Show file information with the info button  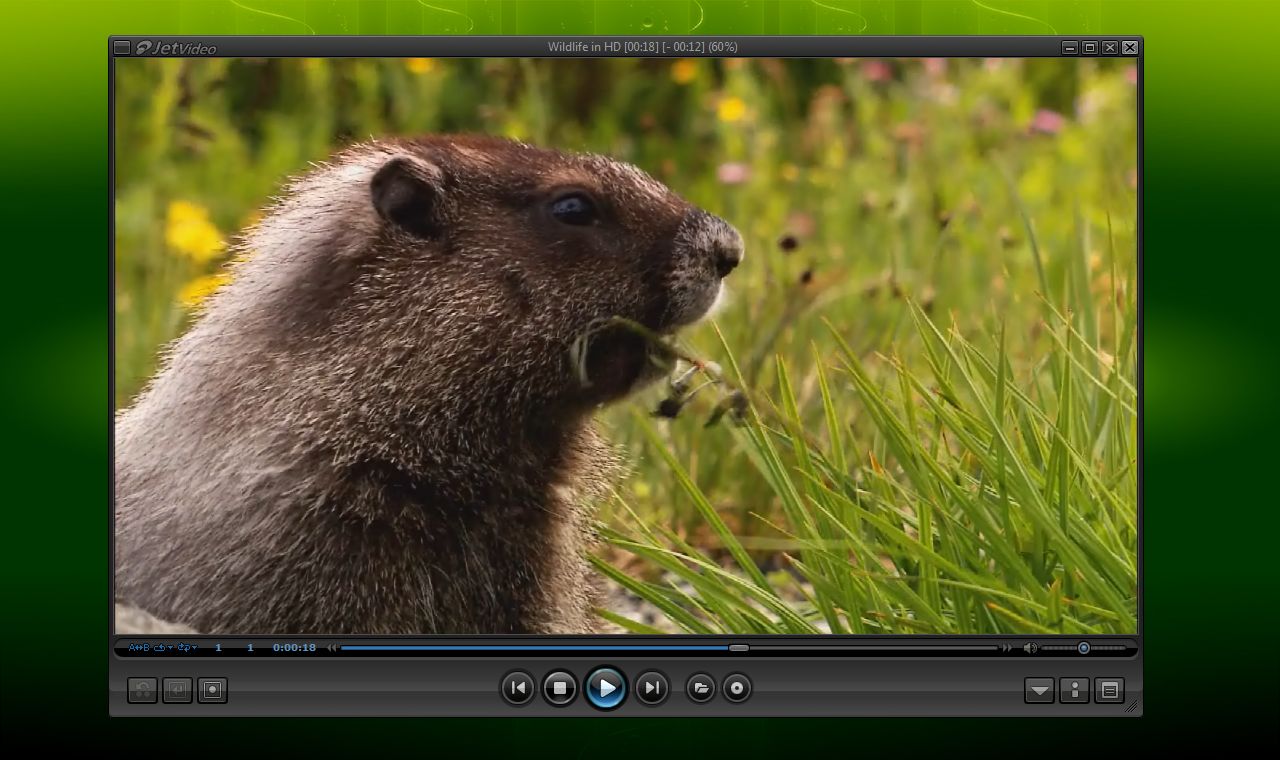(x=1074, y=690)
